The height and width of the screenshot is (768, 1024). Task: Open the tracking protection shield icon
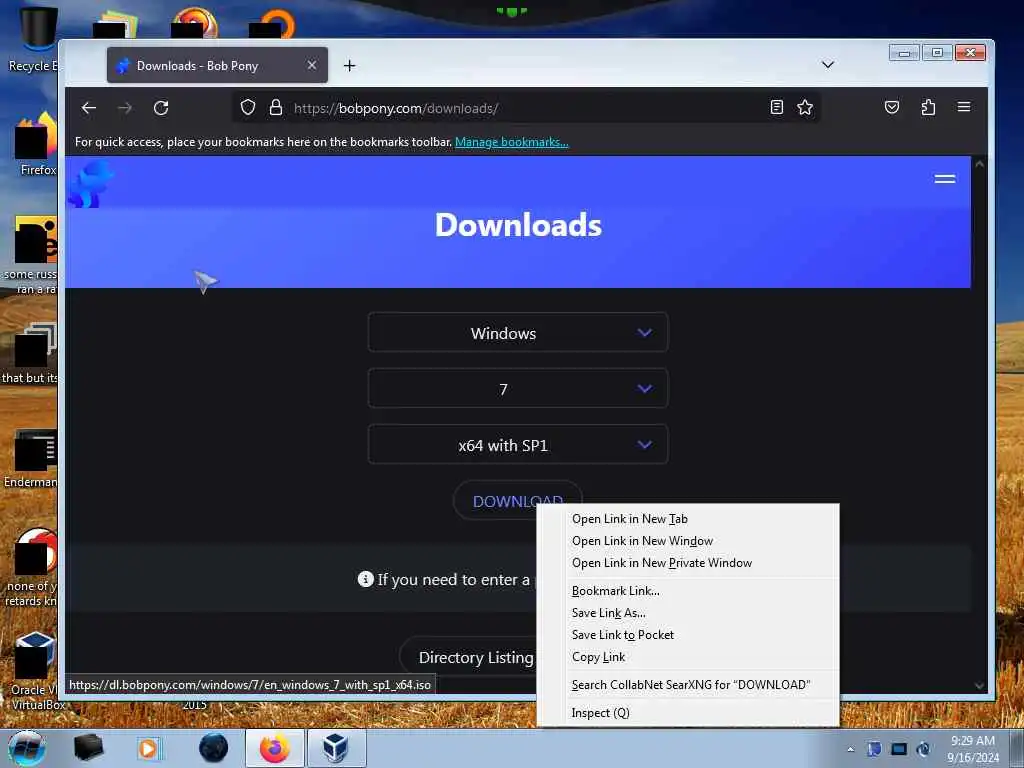248,107
